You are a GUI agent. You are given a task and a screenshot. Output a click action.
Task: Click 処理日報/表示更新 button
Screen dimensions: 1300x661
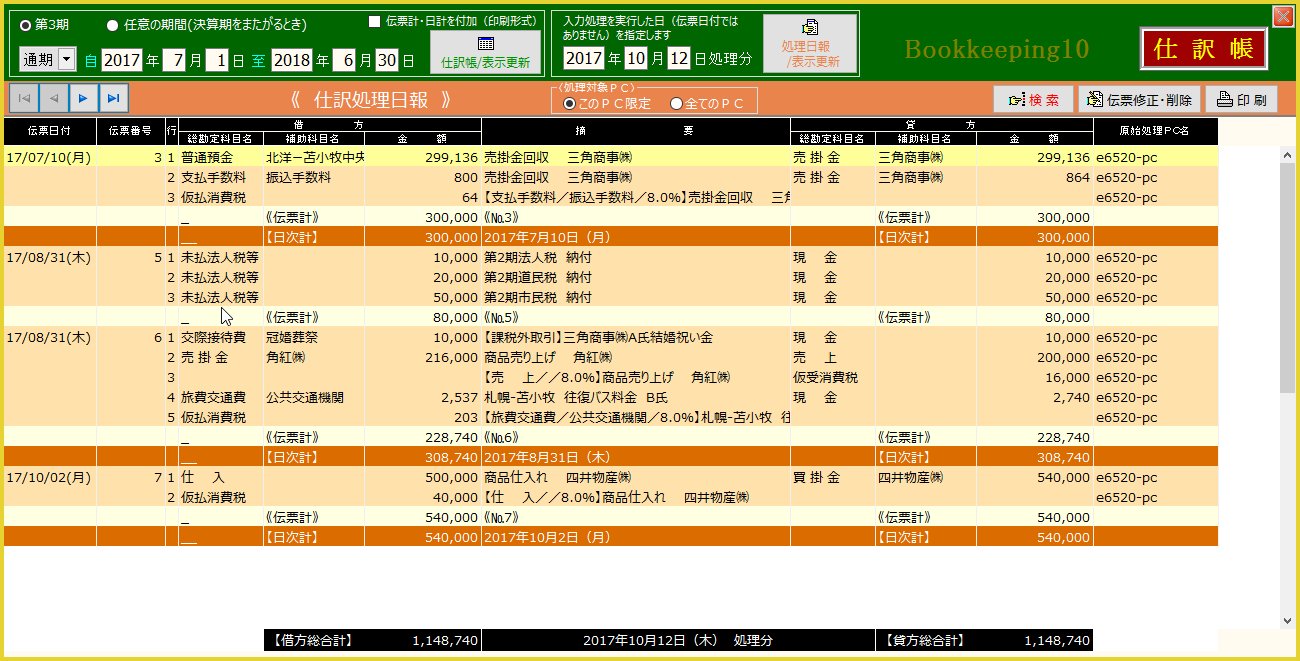[810, 45]
